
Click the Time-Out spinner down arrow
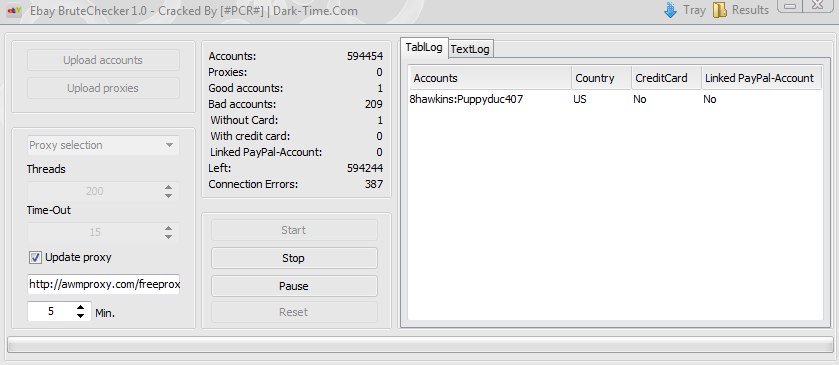(x=169, y=237)
